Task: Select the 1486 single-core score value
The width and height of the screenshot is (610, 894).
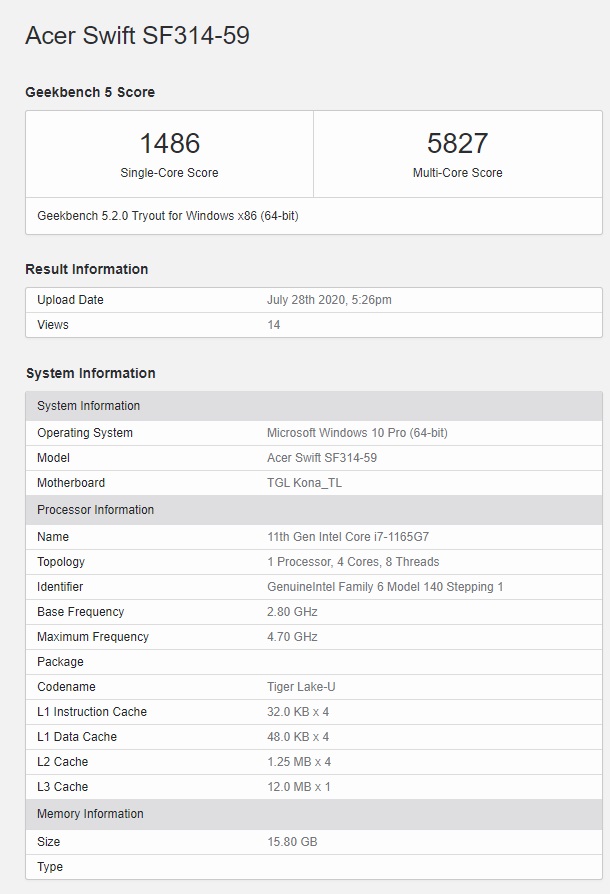Action: point(169,144)
